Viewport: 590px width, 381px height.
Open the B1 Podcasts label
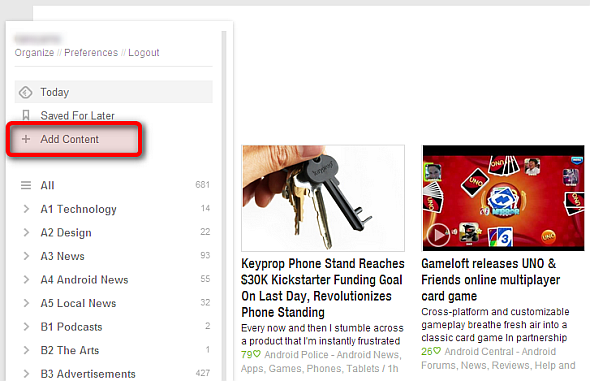tap(71, 327)
